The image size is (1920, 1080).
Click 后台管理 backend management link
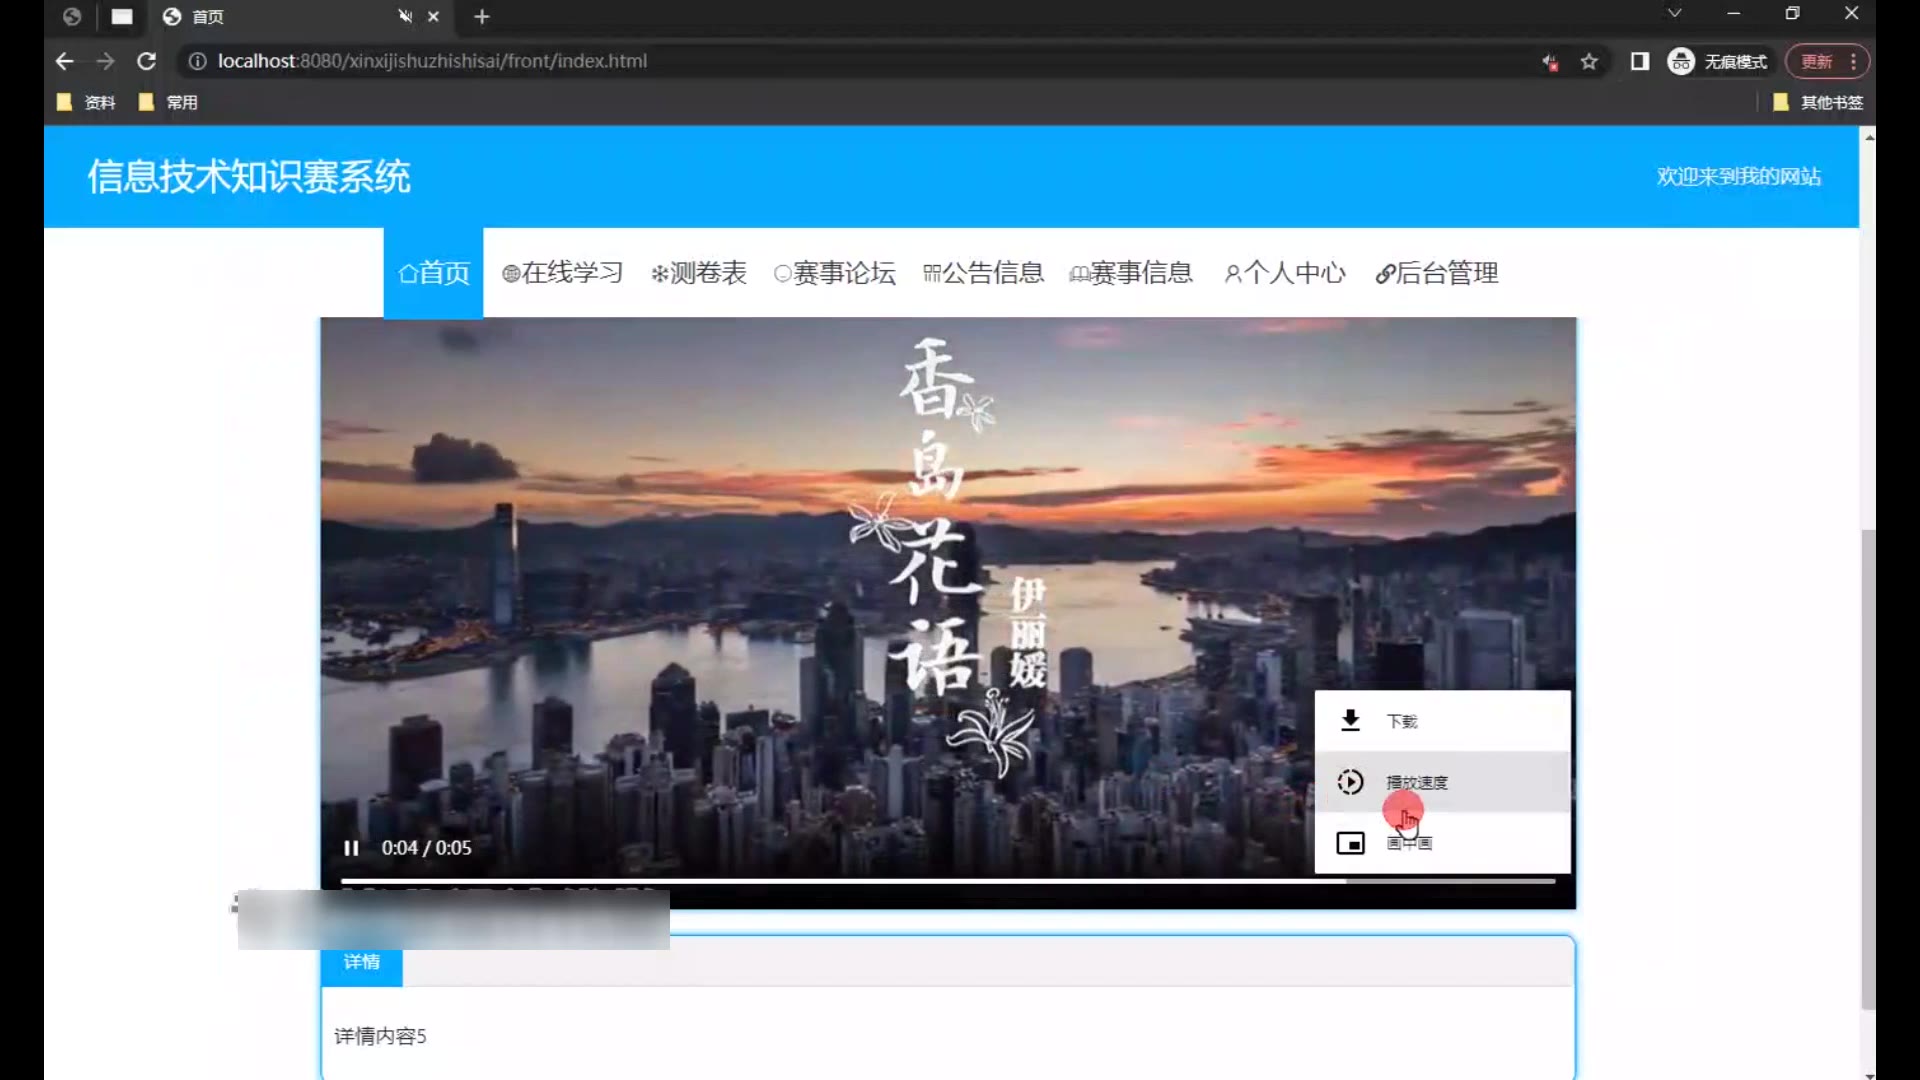(1437, 273)
